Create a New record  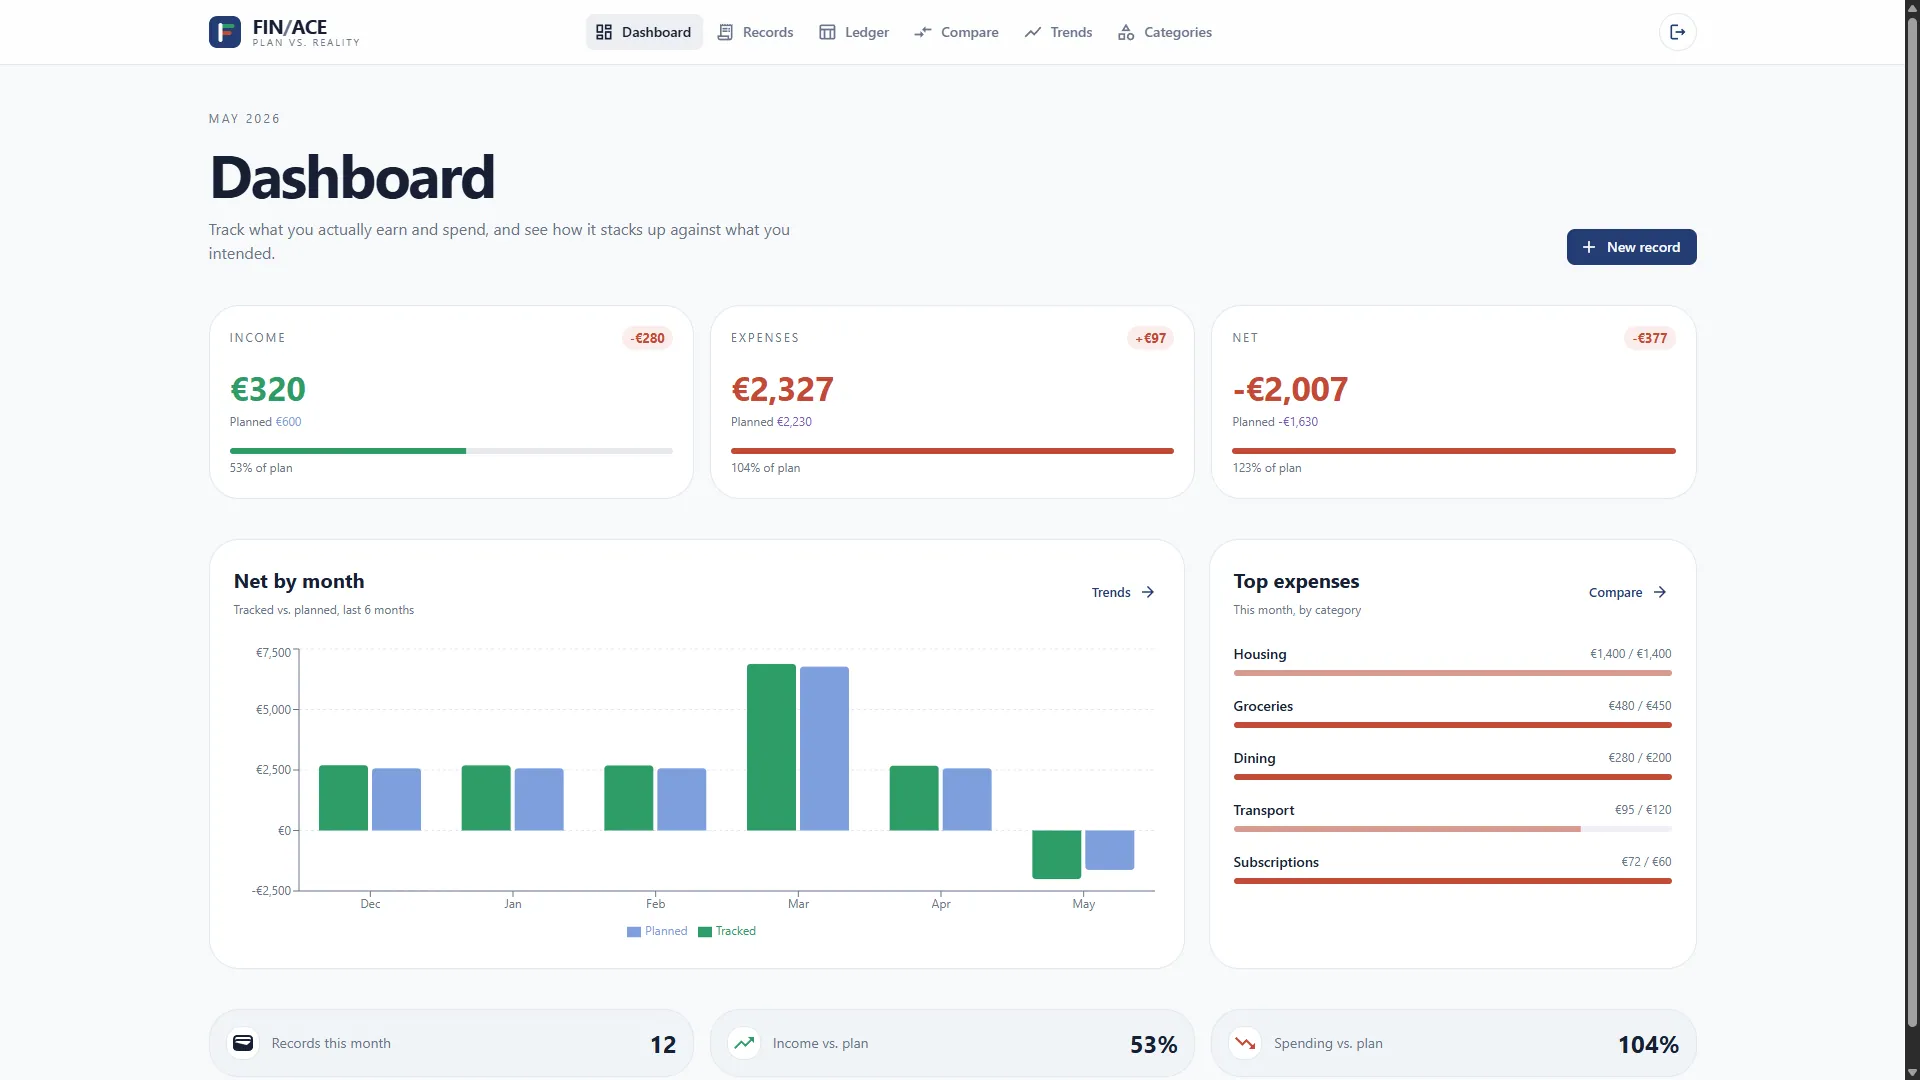pos(1631,247)
